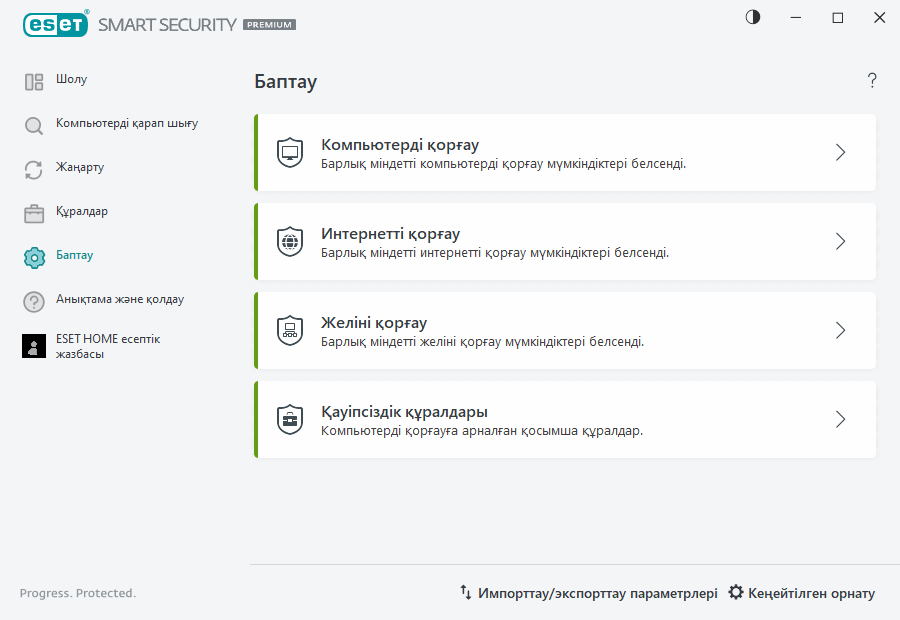Open Құралдар via toolbox icon
900x620 pixels.
click(33, 212)
